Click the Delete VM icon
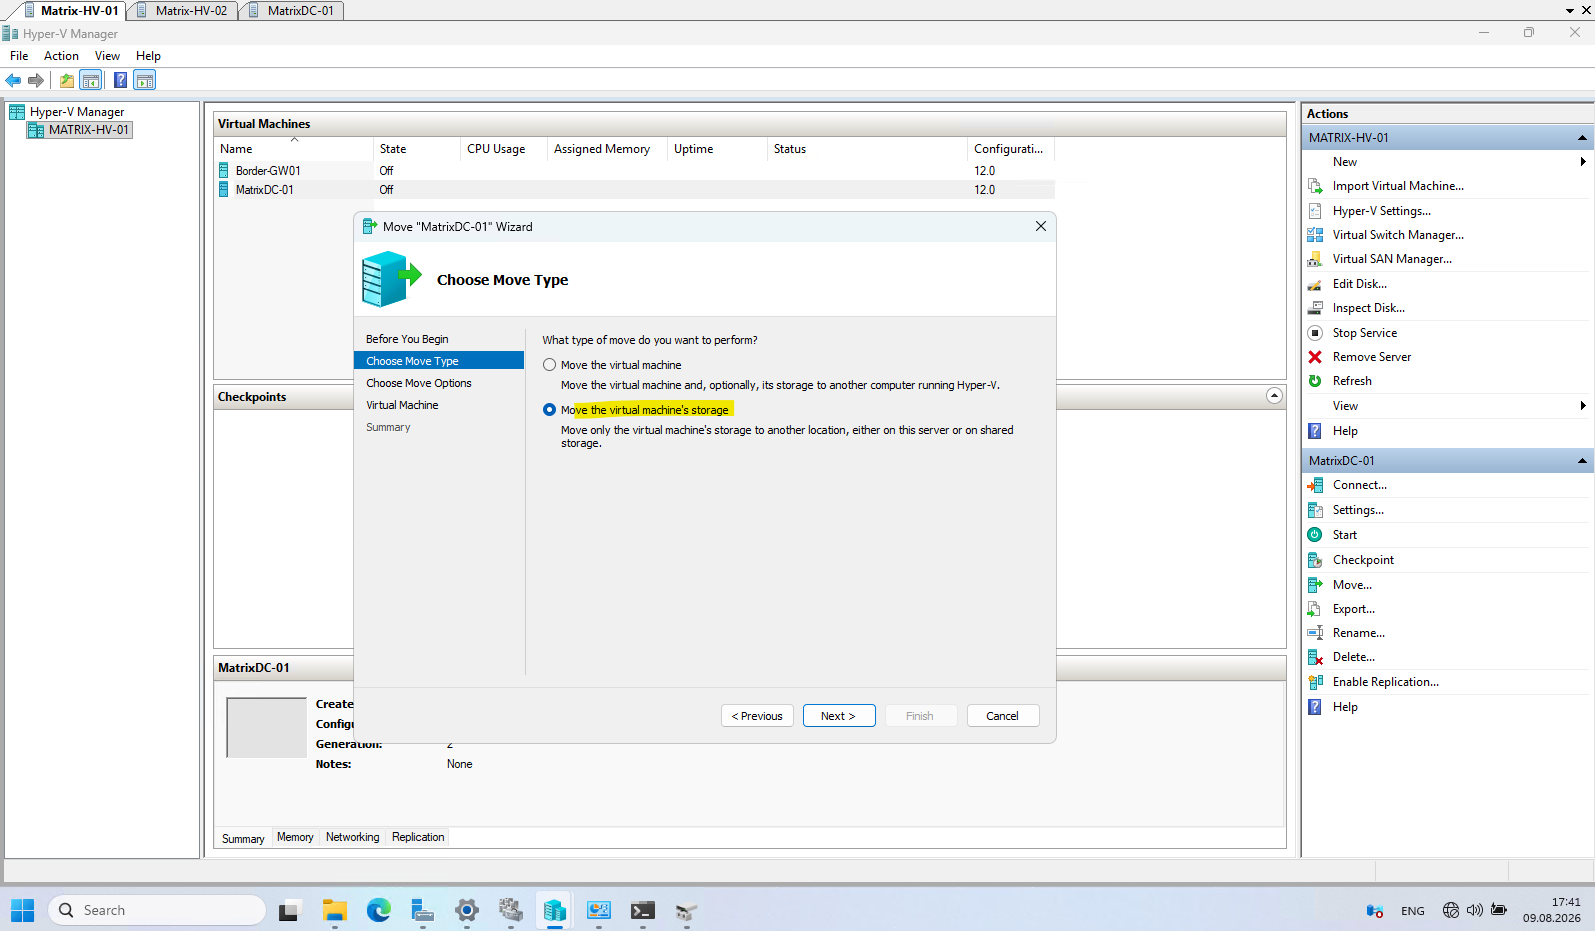The height and width of the screenshot is (931, 1595). 1315,657
